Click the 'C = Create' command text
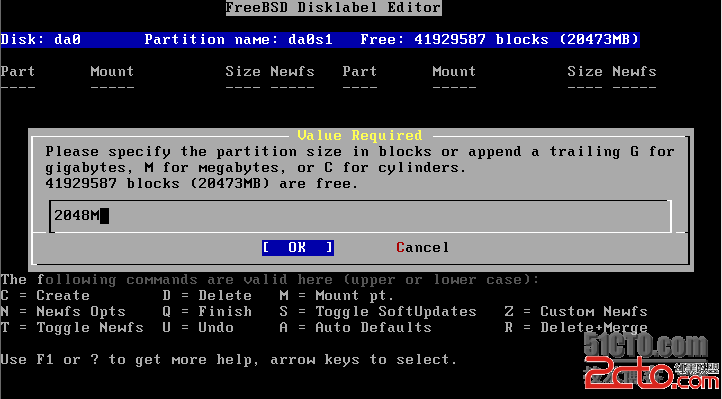Screen dimensions: 722x399 click(45, 295)
